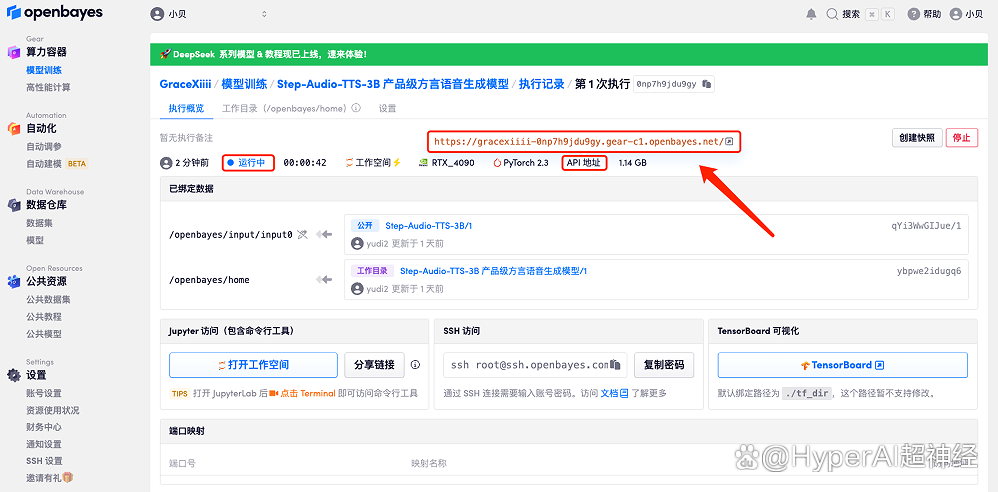998x492 pixels.
Task: Click the search magnifier icon
Action: (832, 14)
